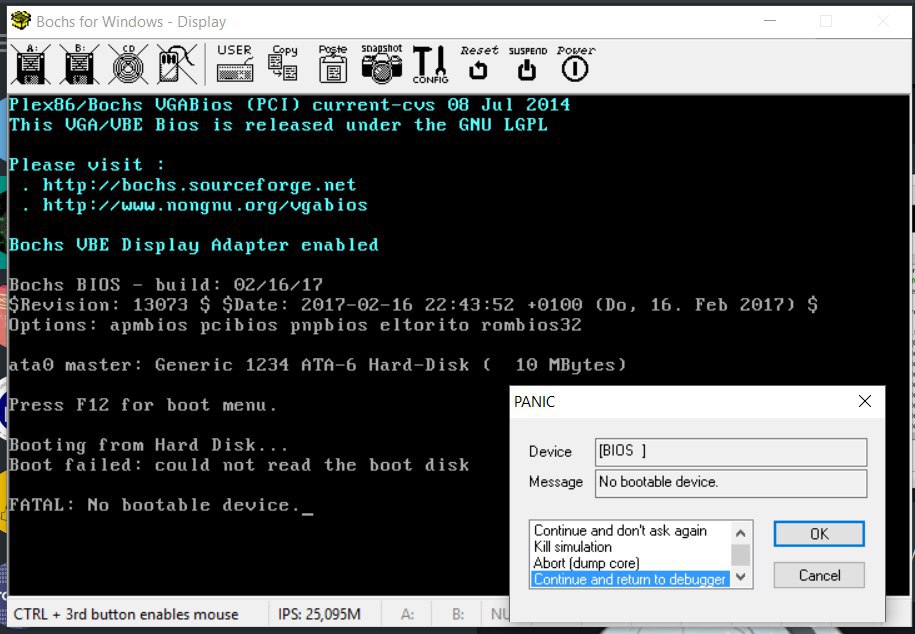The height and width of the screenshot is (634, 915).
Task: Click the Device field showing [BIOS ]
Action: pos(731,452)
